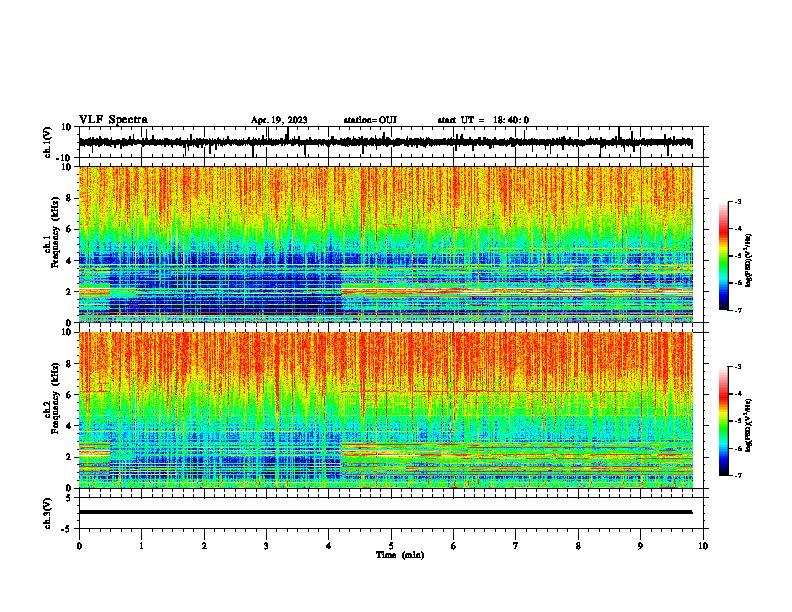Click time axis tick label "5"
The height and width of the screenshot is (612, 792).
pyautogui.click(x=391, y=546)
